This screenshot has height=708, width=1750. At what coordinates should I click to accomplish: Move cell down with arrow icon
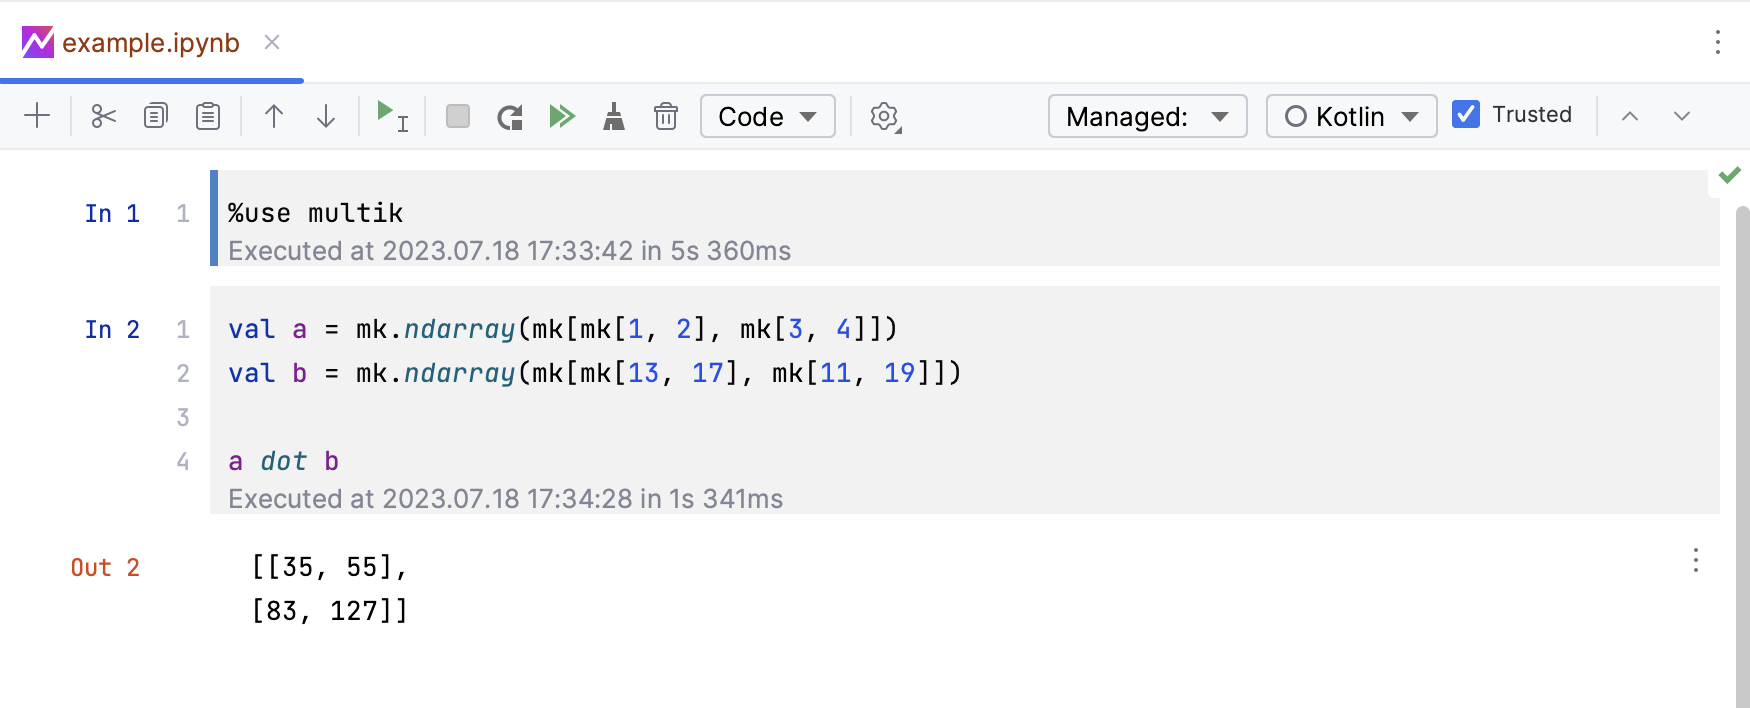click(326, 116)
